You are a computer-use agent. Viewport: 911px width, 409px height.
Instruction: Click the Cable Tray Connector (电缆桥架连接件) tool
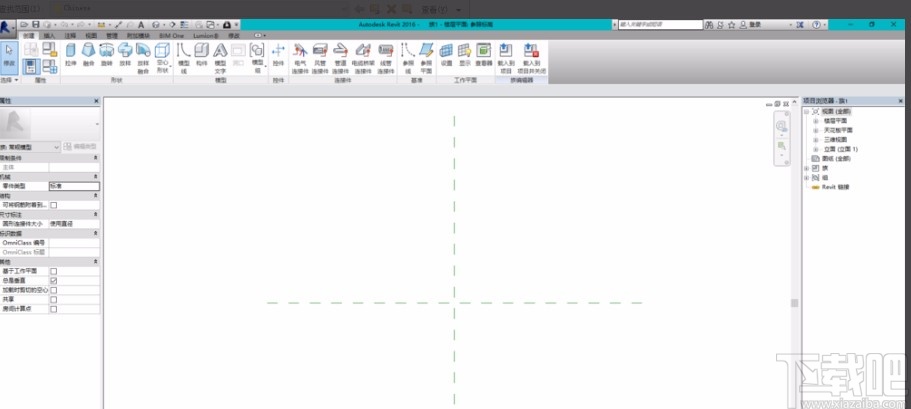(363, 58)
